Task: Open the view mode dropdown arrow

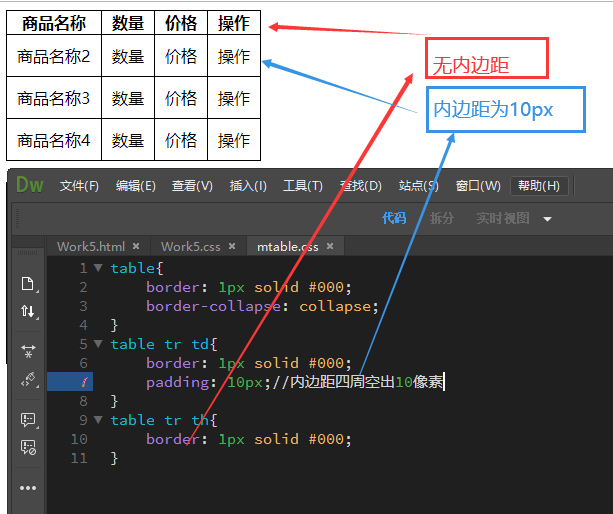Action: point(547,219)
